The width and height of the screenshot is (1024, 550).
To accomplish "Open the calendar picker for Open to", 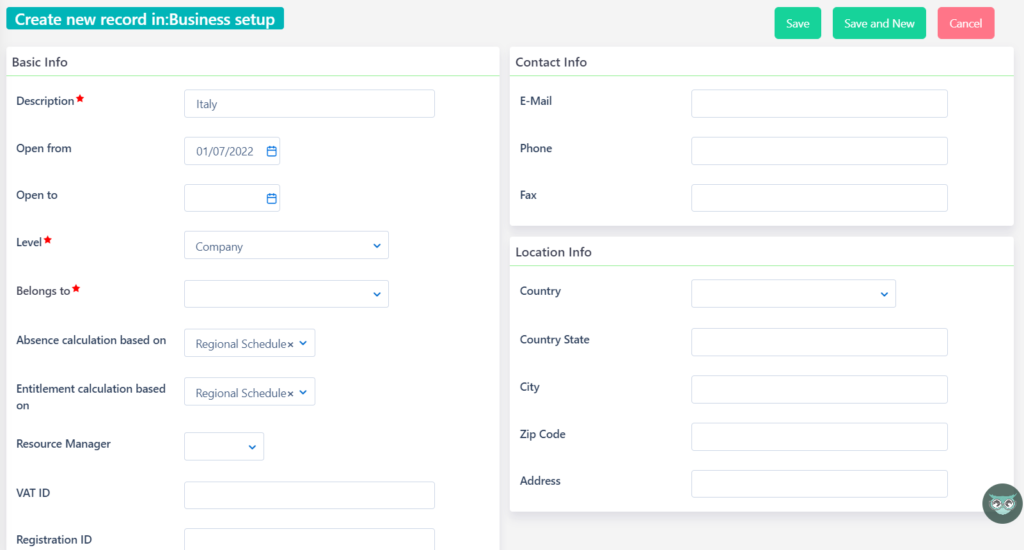I will pyautogui.click(x=272, y=199).
